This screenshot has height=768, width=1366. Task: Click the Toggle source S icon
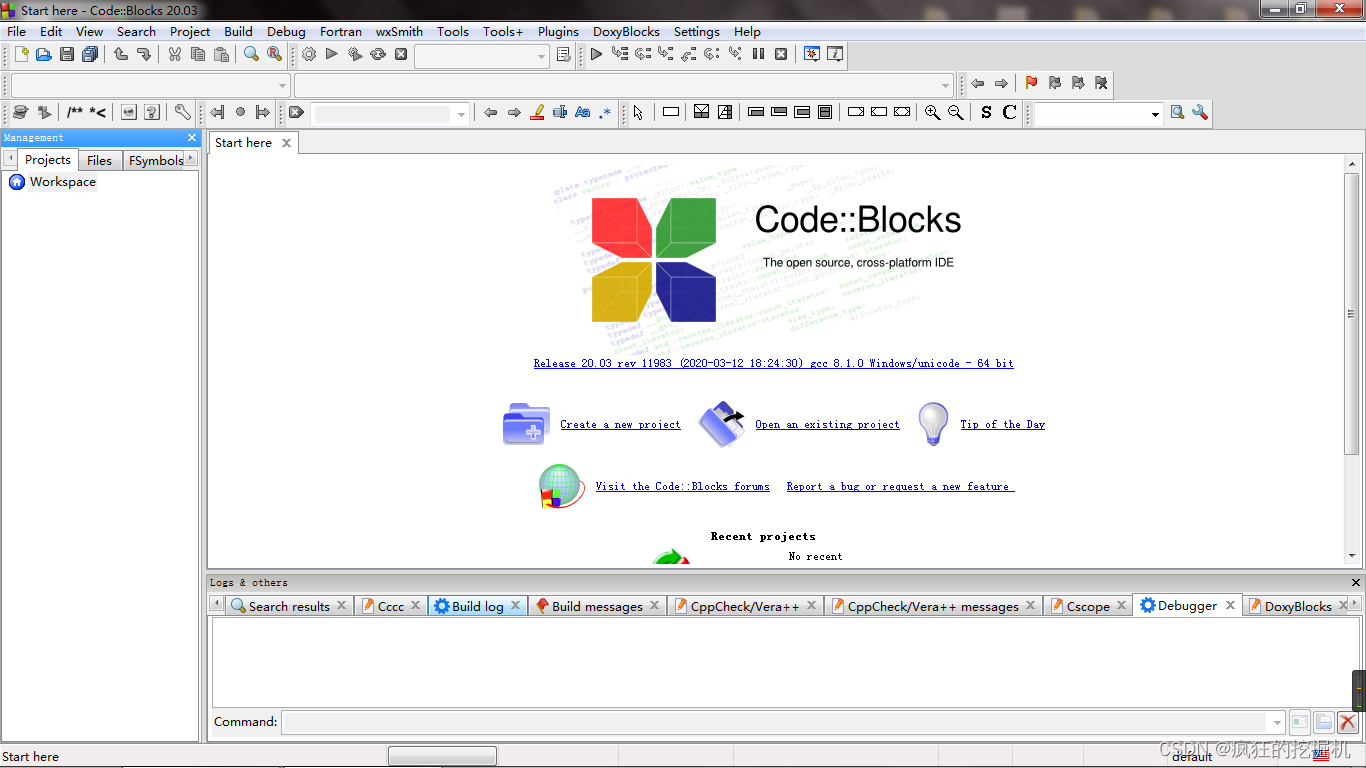[986, 112]
